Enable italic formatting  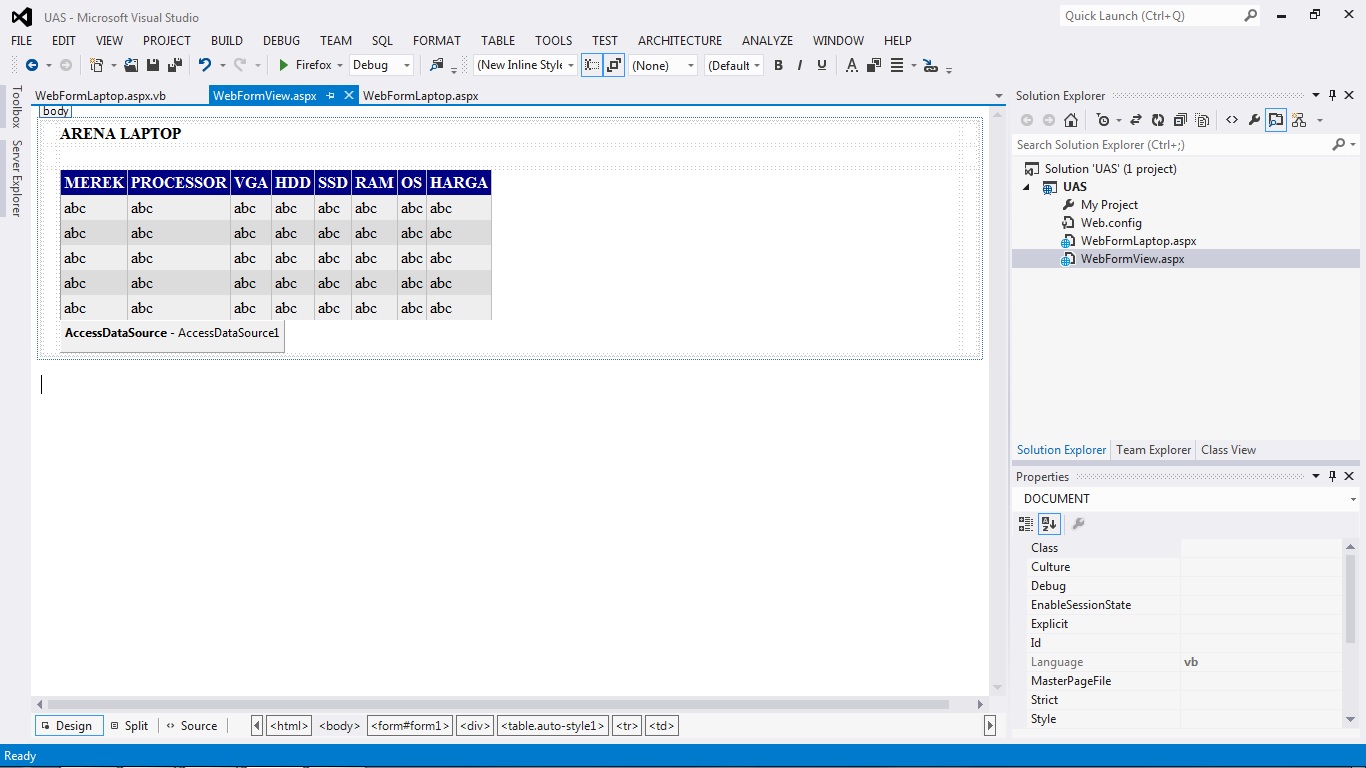(x=799, y=65)
